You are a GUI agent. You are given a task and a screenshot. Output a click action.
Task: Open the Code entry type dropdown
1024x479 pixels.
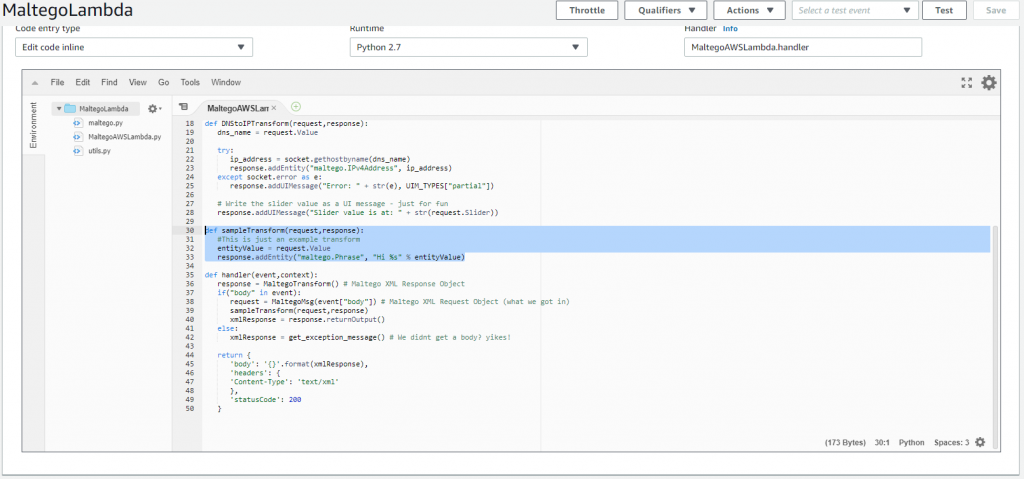coord(134,47)
